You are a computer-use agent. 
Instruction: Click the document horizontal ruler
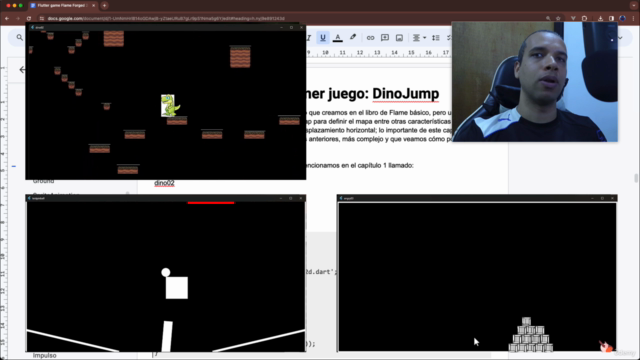(x=378, y=53)
